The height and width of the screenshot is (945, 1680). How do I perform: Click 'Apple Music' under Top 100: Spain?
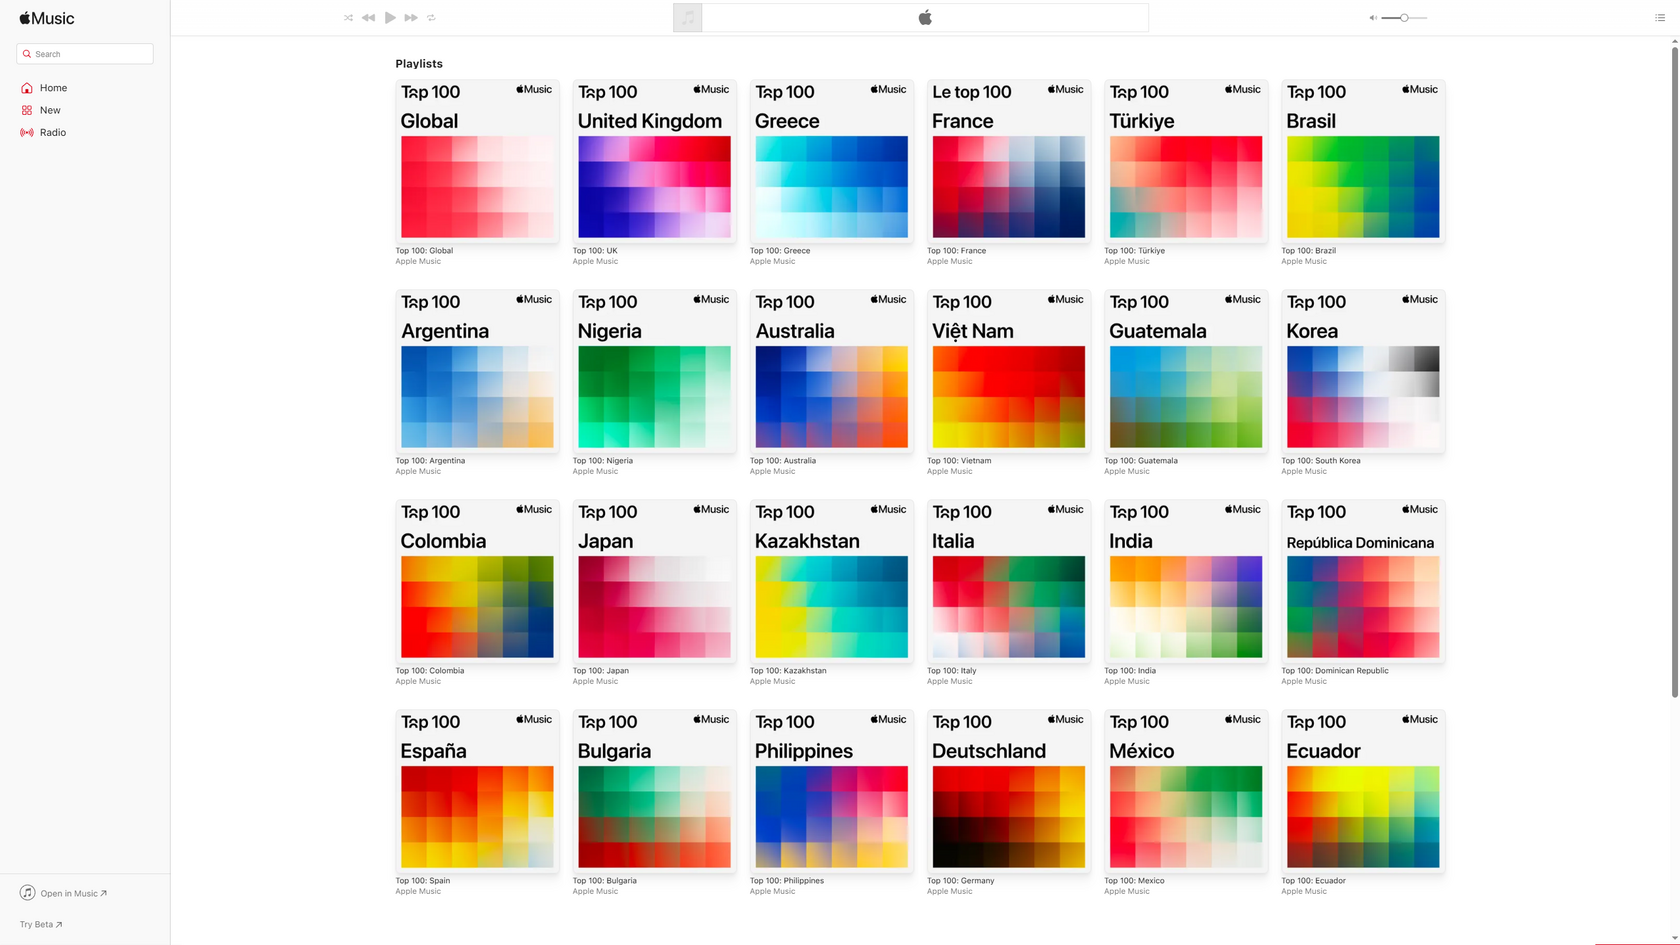point(418,892)
